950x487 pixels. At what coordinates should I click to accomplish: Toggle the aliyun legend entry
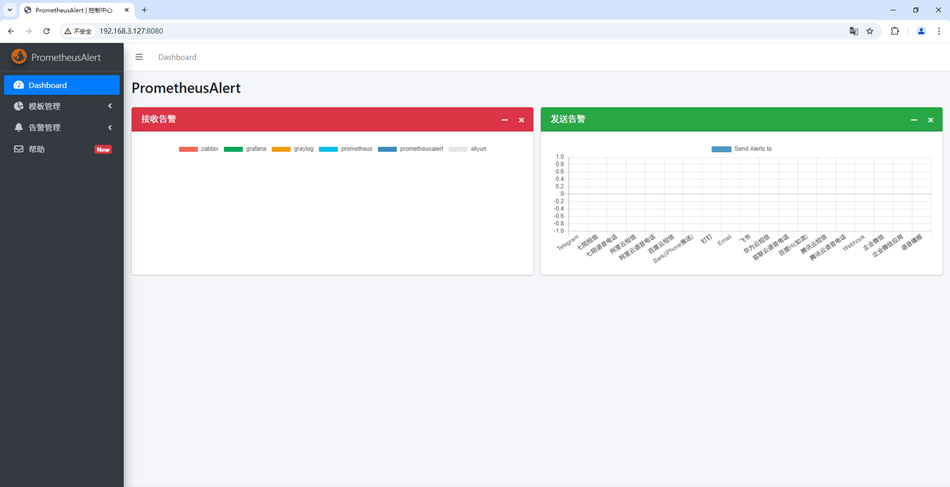(468, 149)
